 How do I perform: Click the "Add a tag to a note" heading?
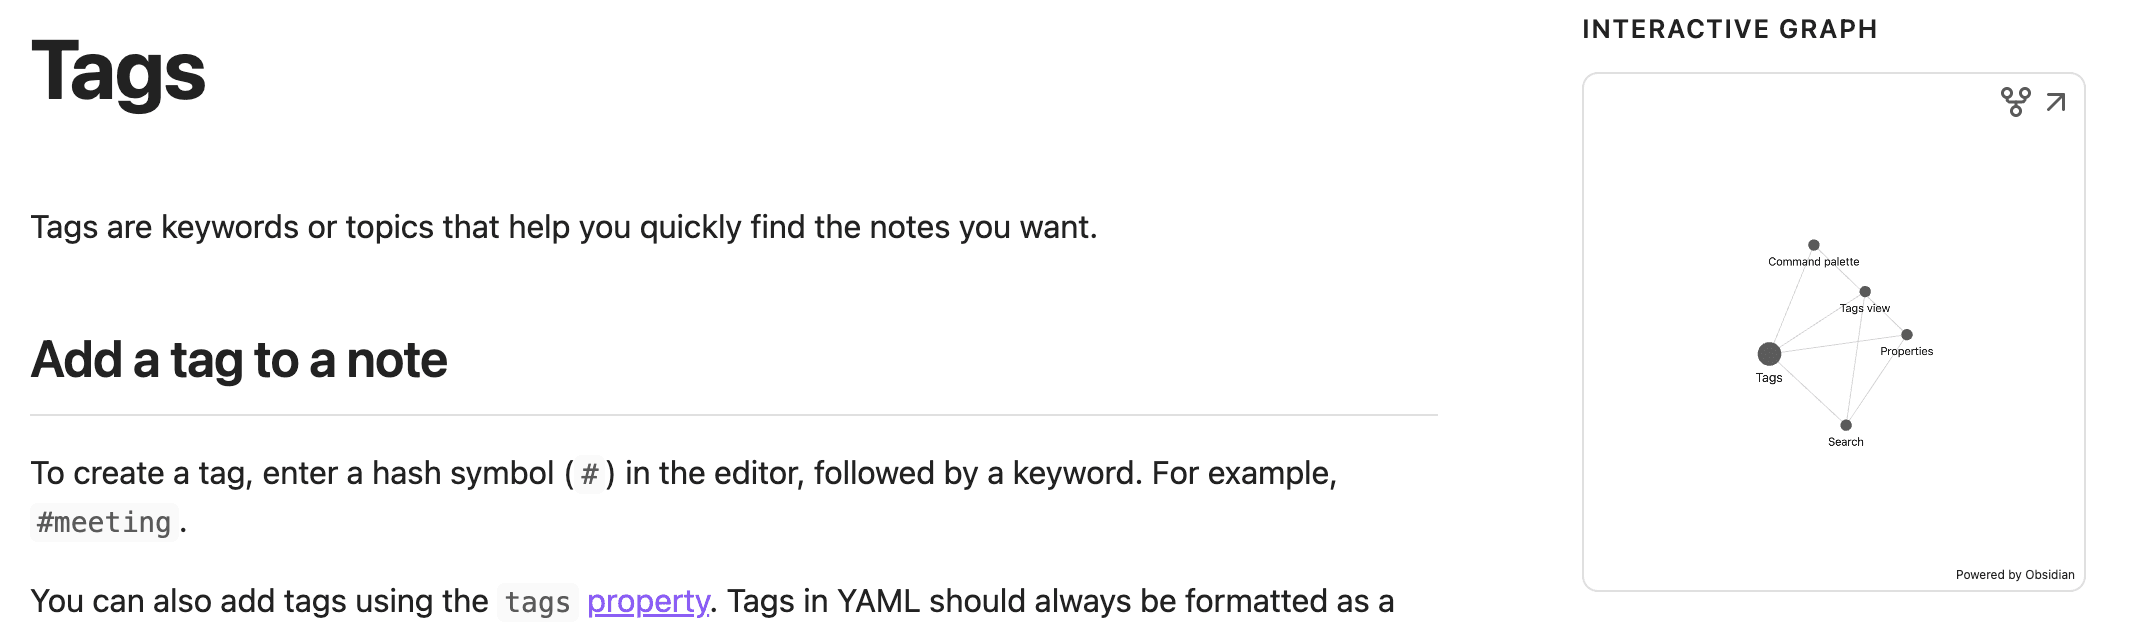(x=239, y=360)
